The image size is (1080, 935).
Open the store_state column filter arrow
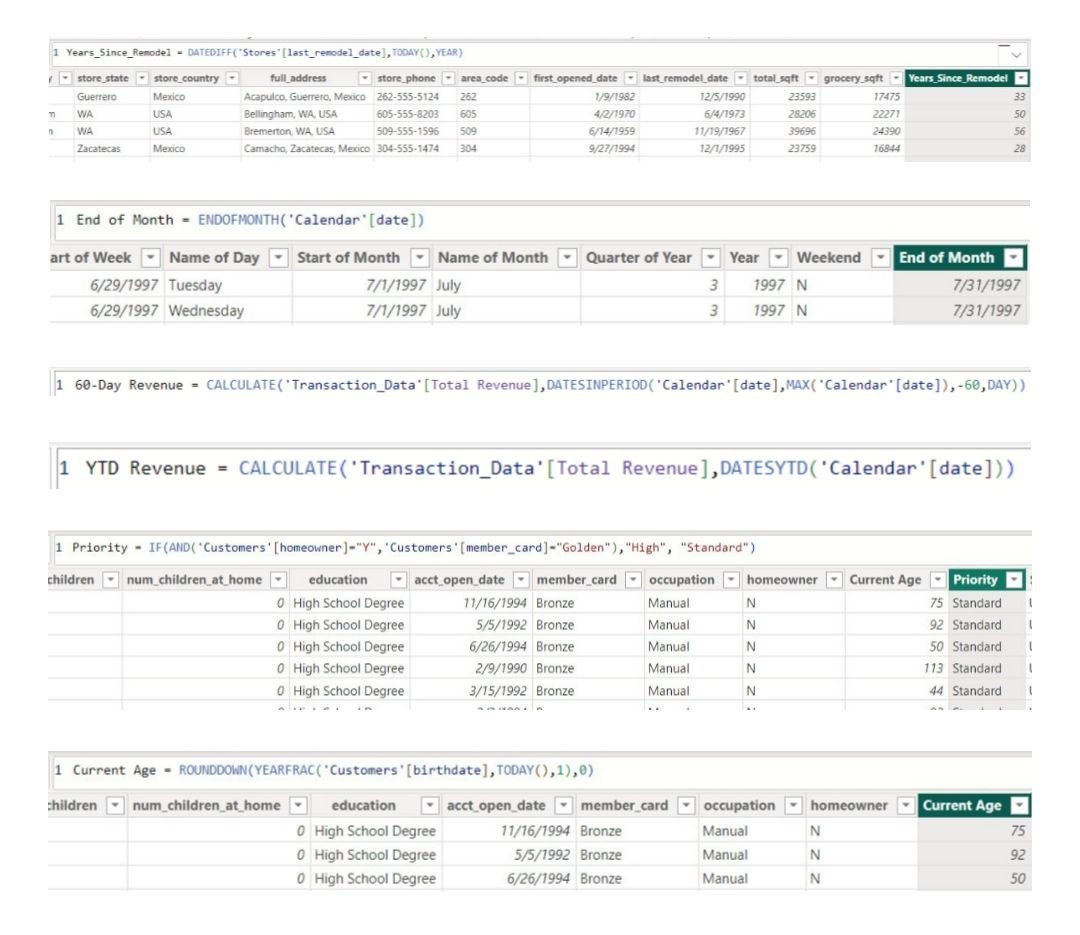(142, 78)
